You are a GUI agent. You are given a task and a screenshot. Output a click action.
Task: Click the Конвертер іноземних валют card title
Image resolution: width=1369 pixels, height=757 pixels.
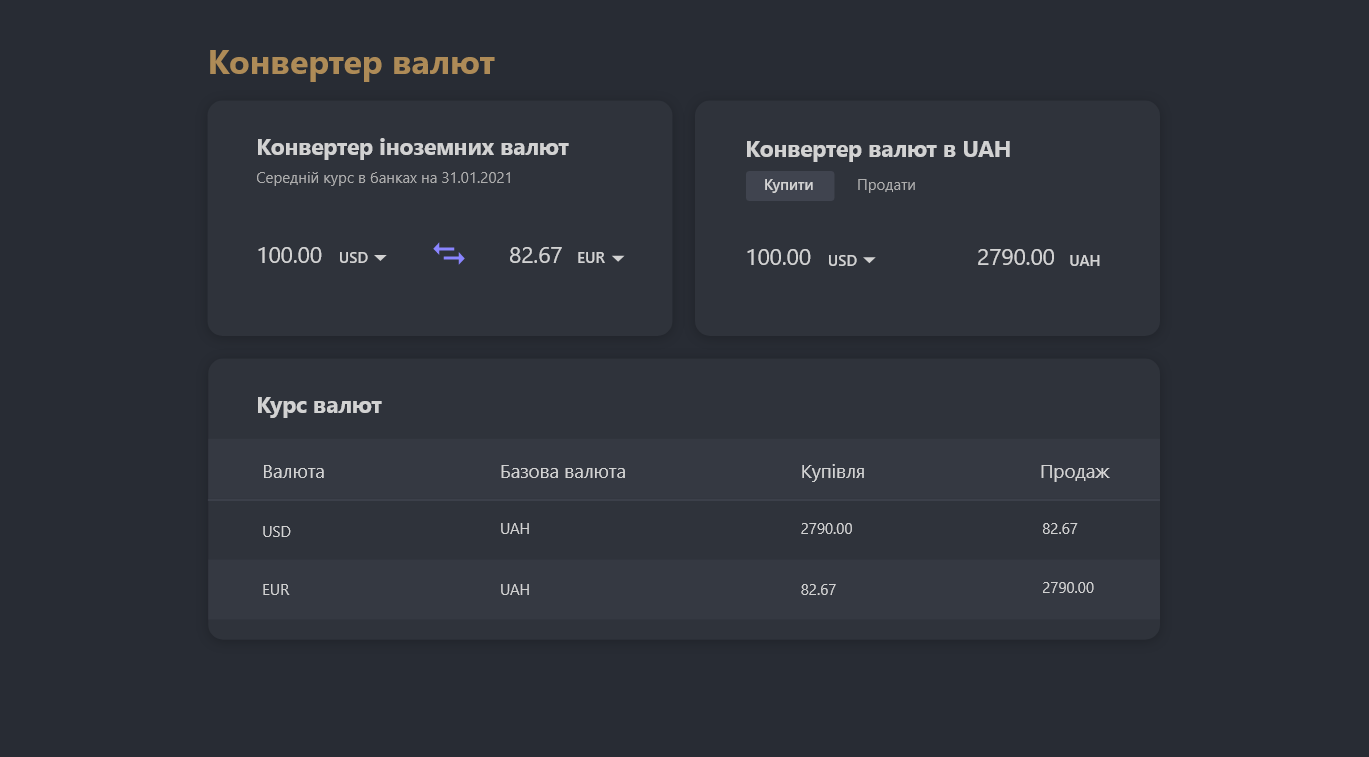[x=412, y=147]
